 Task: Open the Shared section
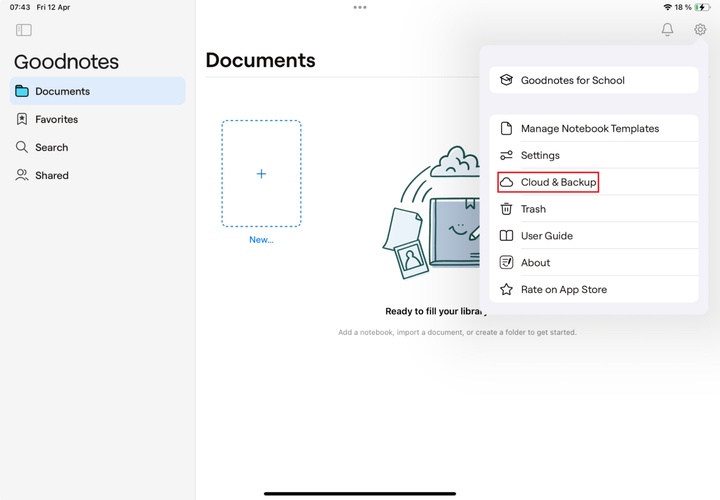pos(97,175)
